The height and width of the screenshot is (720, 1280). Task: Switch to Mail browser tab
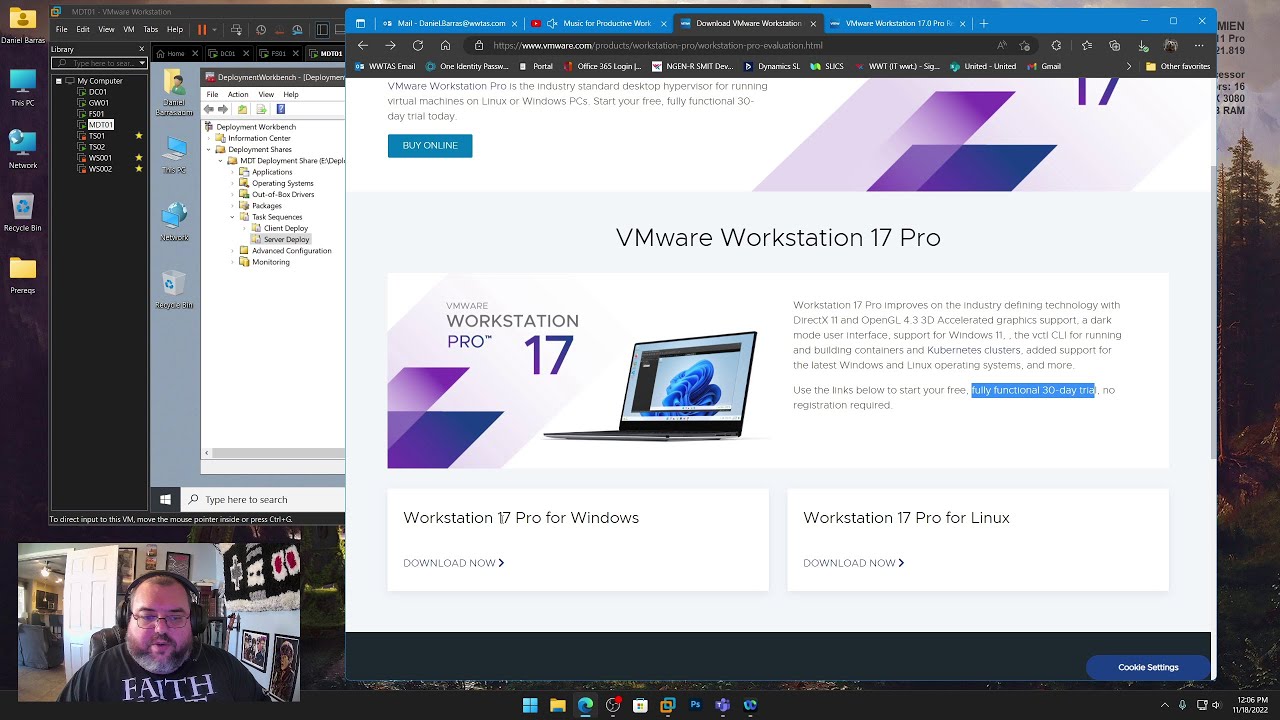[449, 23]
